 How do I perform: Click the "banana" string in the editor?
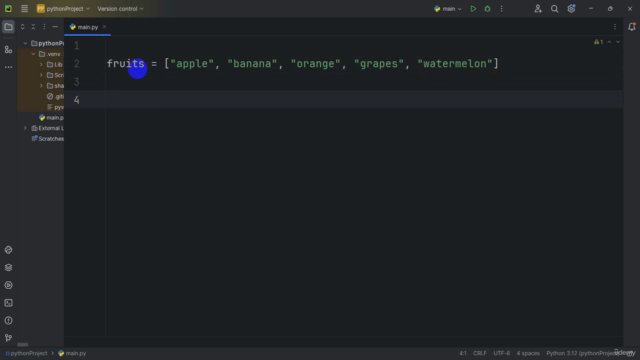click(x=252, y=64)
